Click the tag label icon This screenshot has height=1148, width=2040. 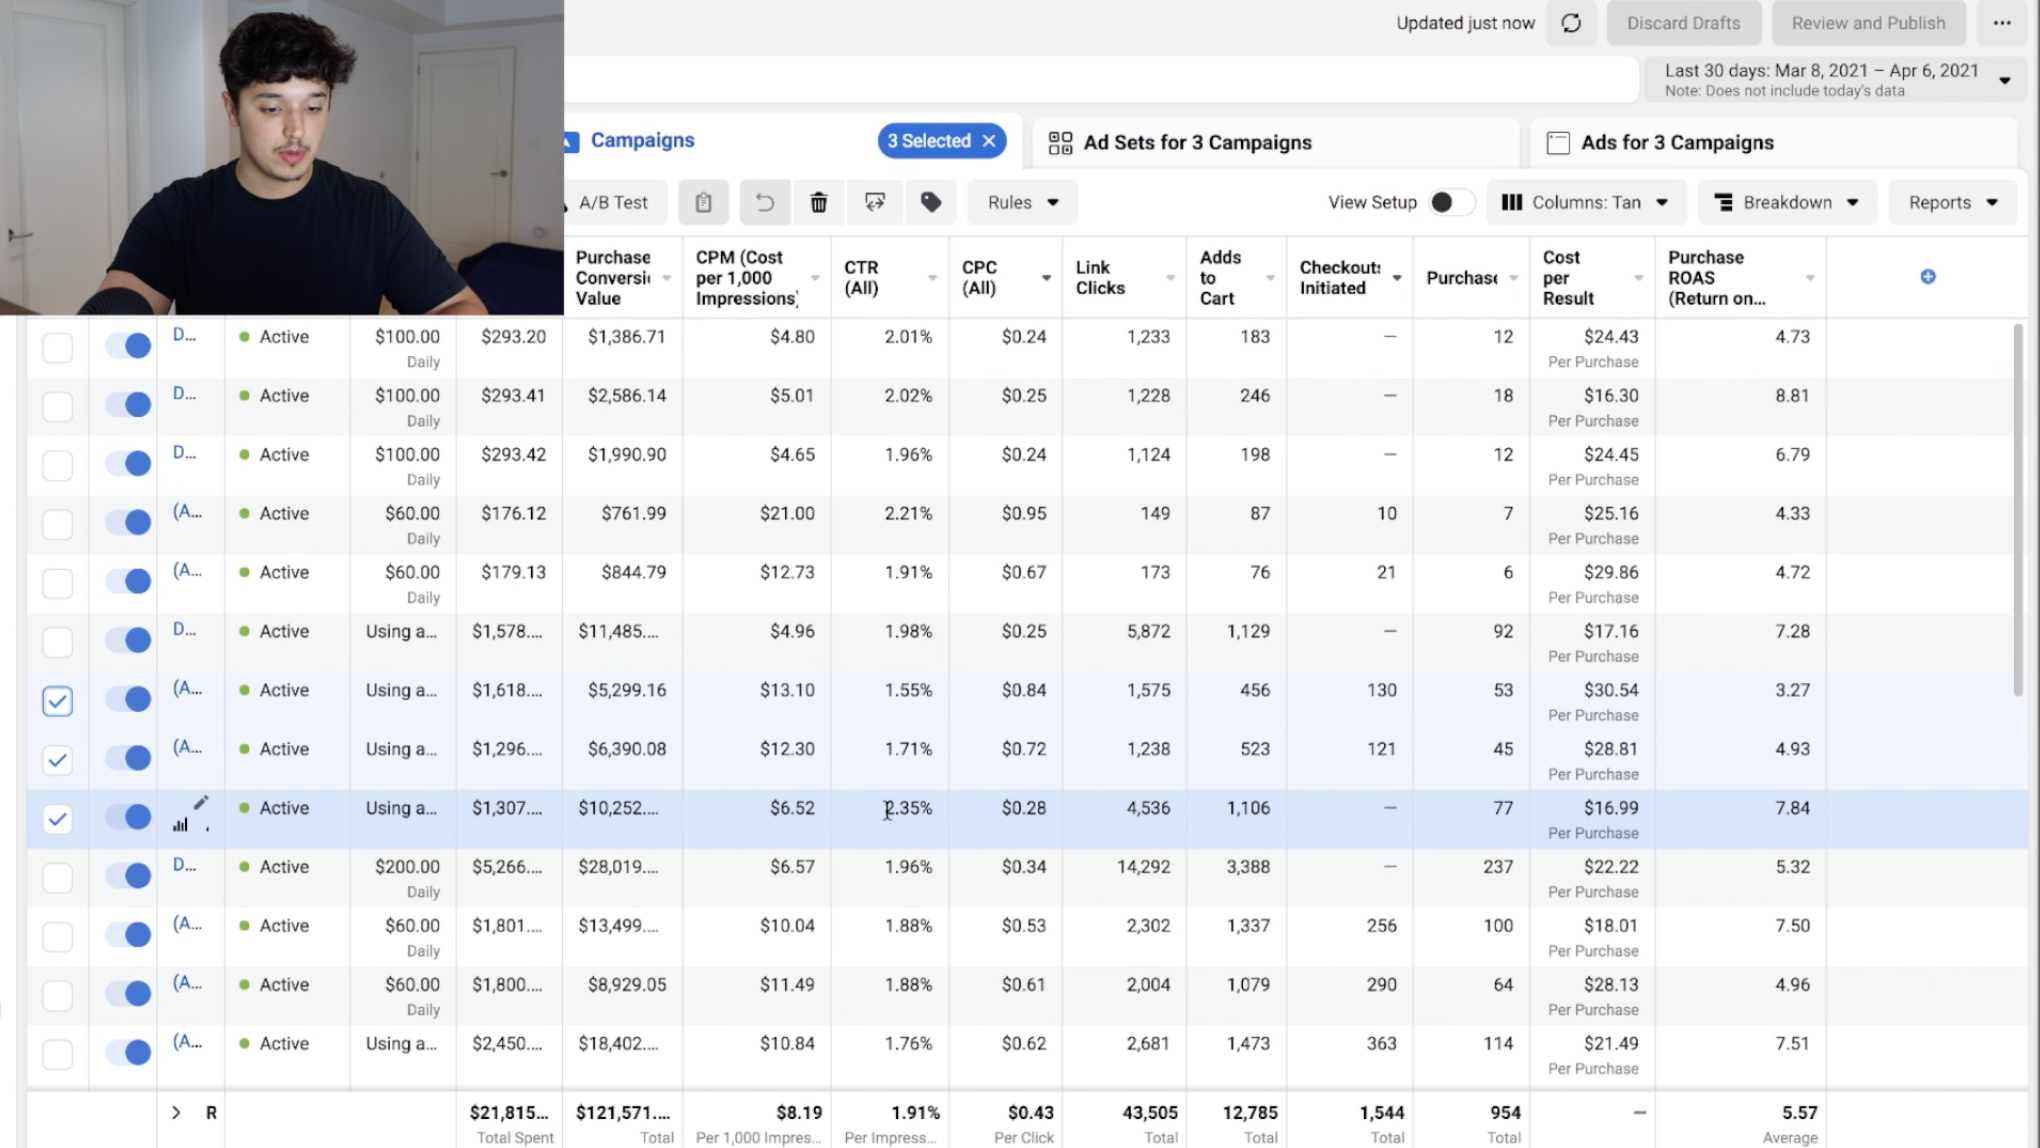pyautogui.click(x=931, y=202)
